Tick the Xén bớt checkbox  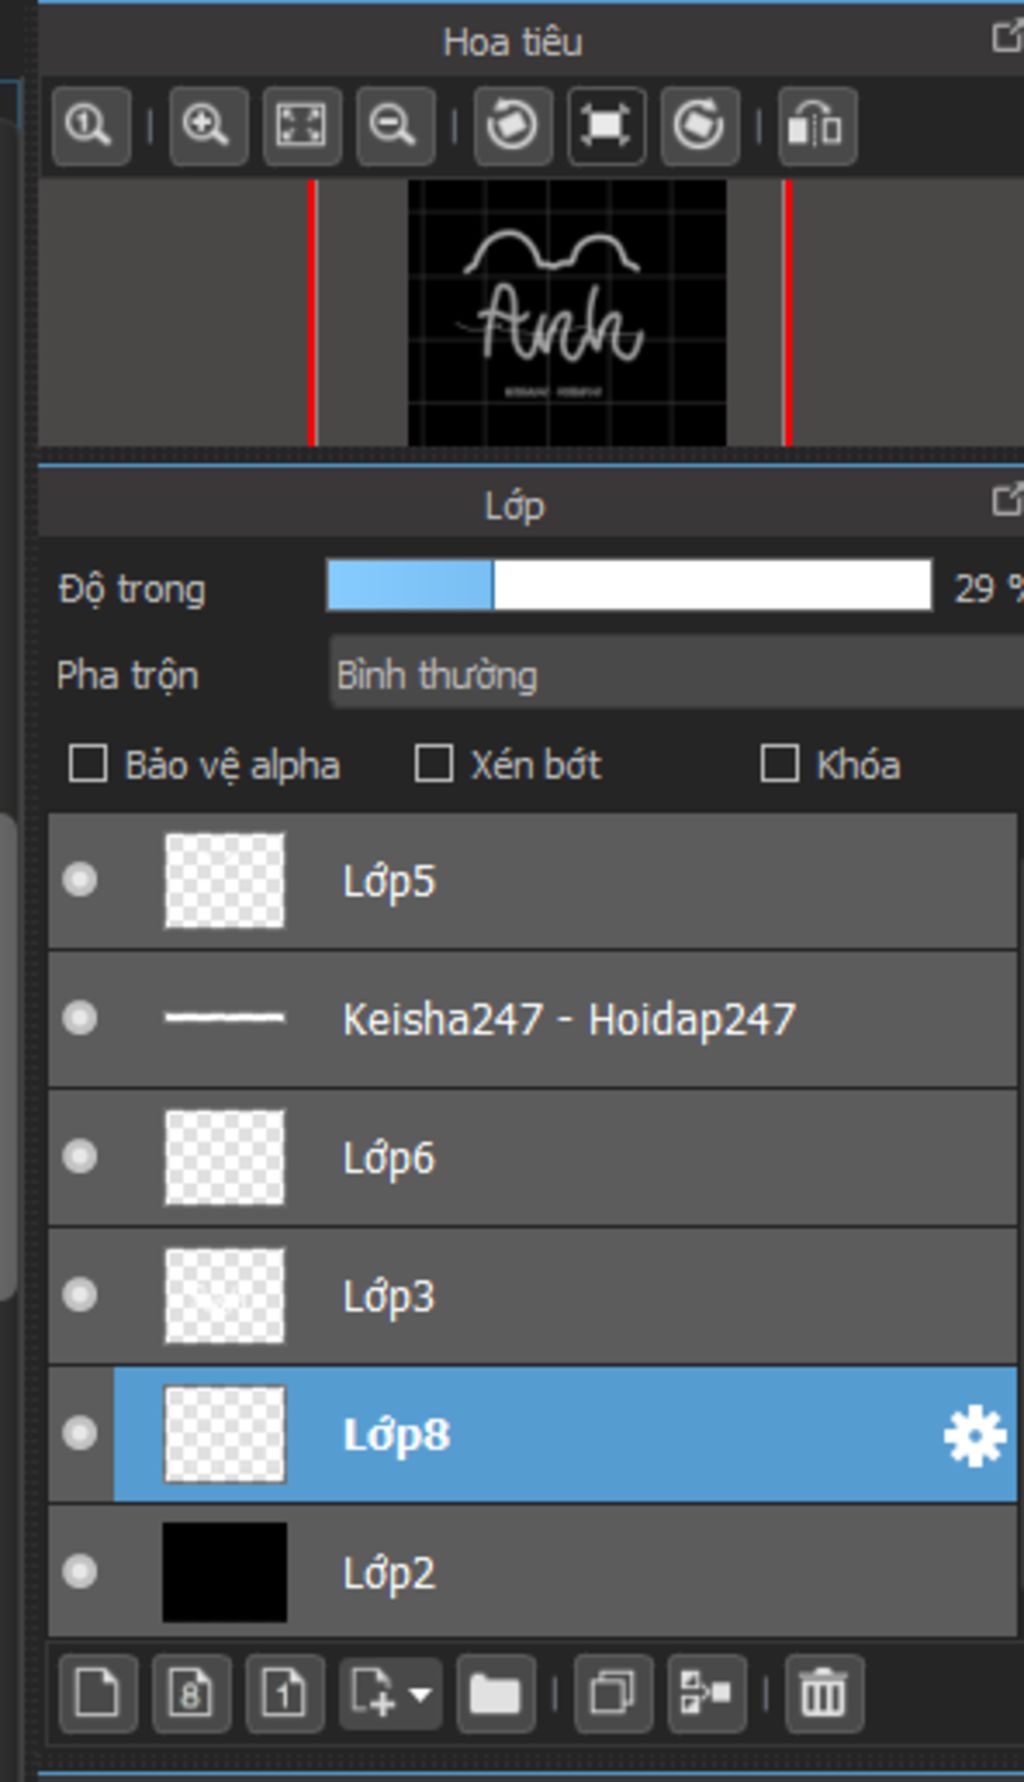(434, 763)
